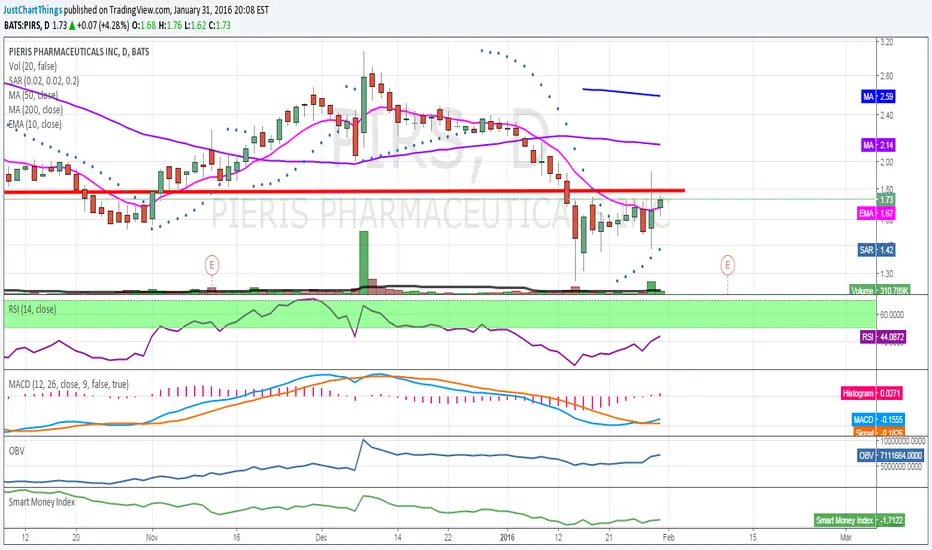
Task: Select the OBV 7111664 value label
Action: click(890, 455)
